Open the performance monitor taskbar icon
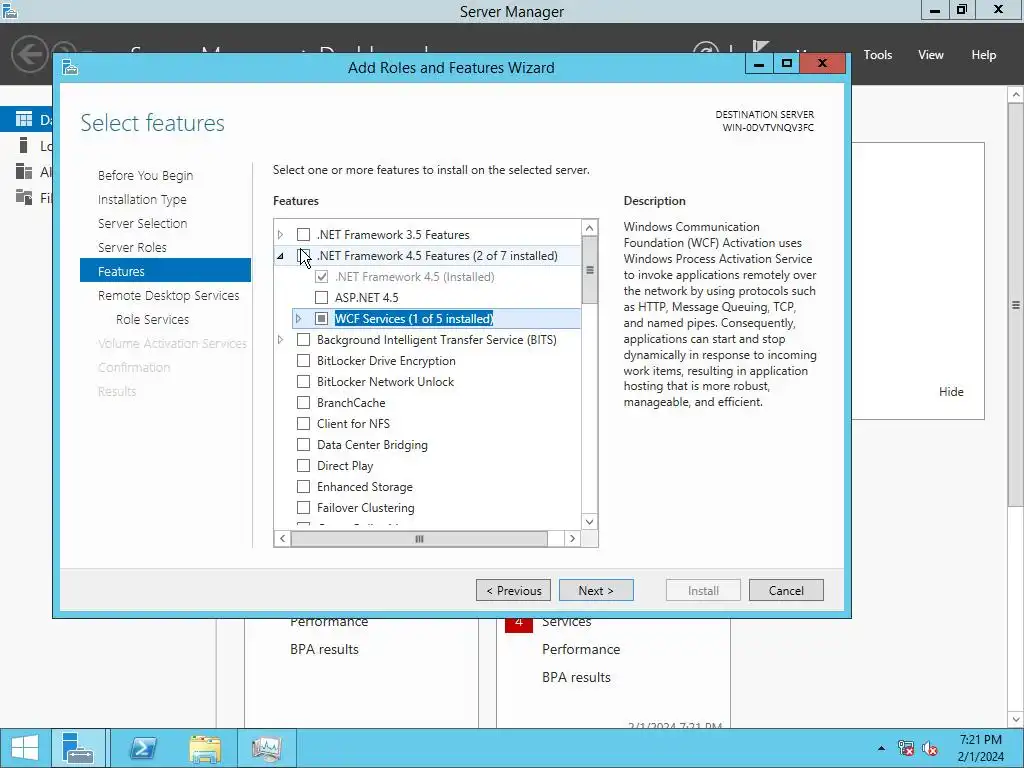This screenshot has height=768, width=1024. tap(266, 748)
